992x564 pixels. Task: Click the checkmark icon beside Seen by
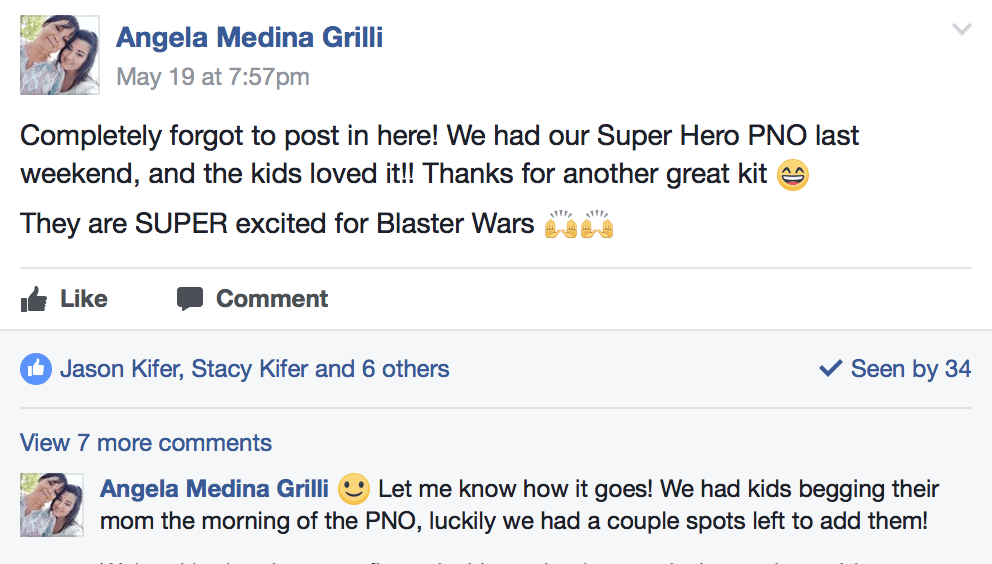(830, 369)
